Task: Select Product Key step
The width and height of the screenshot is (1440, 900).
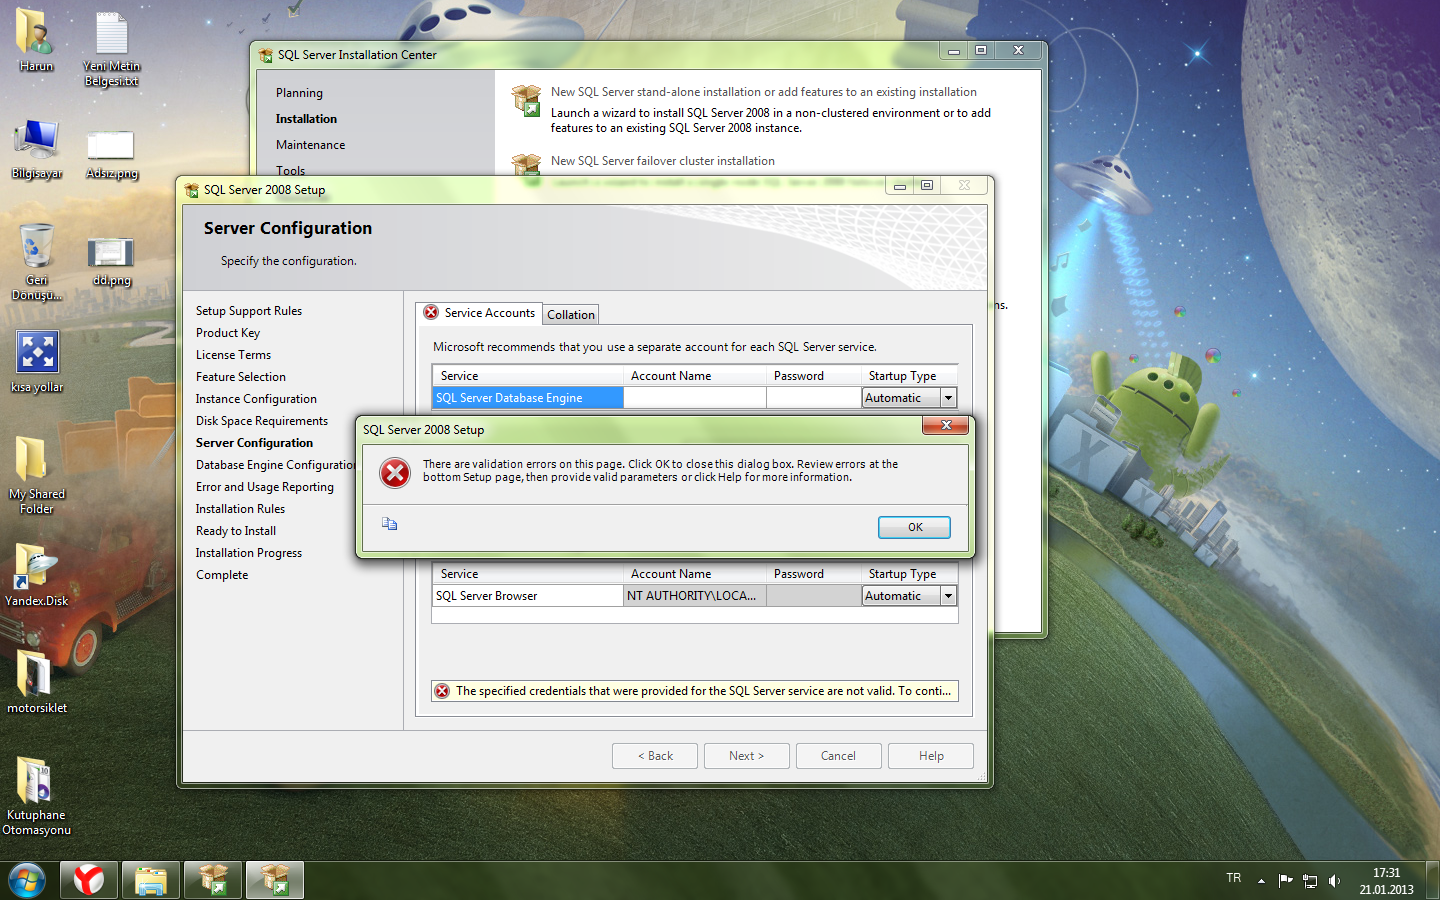Action: (228, 333)
